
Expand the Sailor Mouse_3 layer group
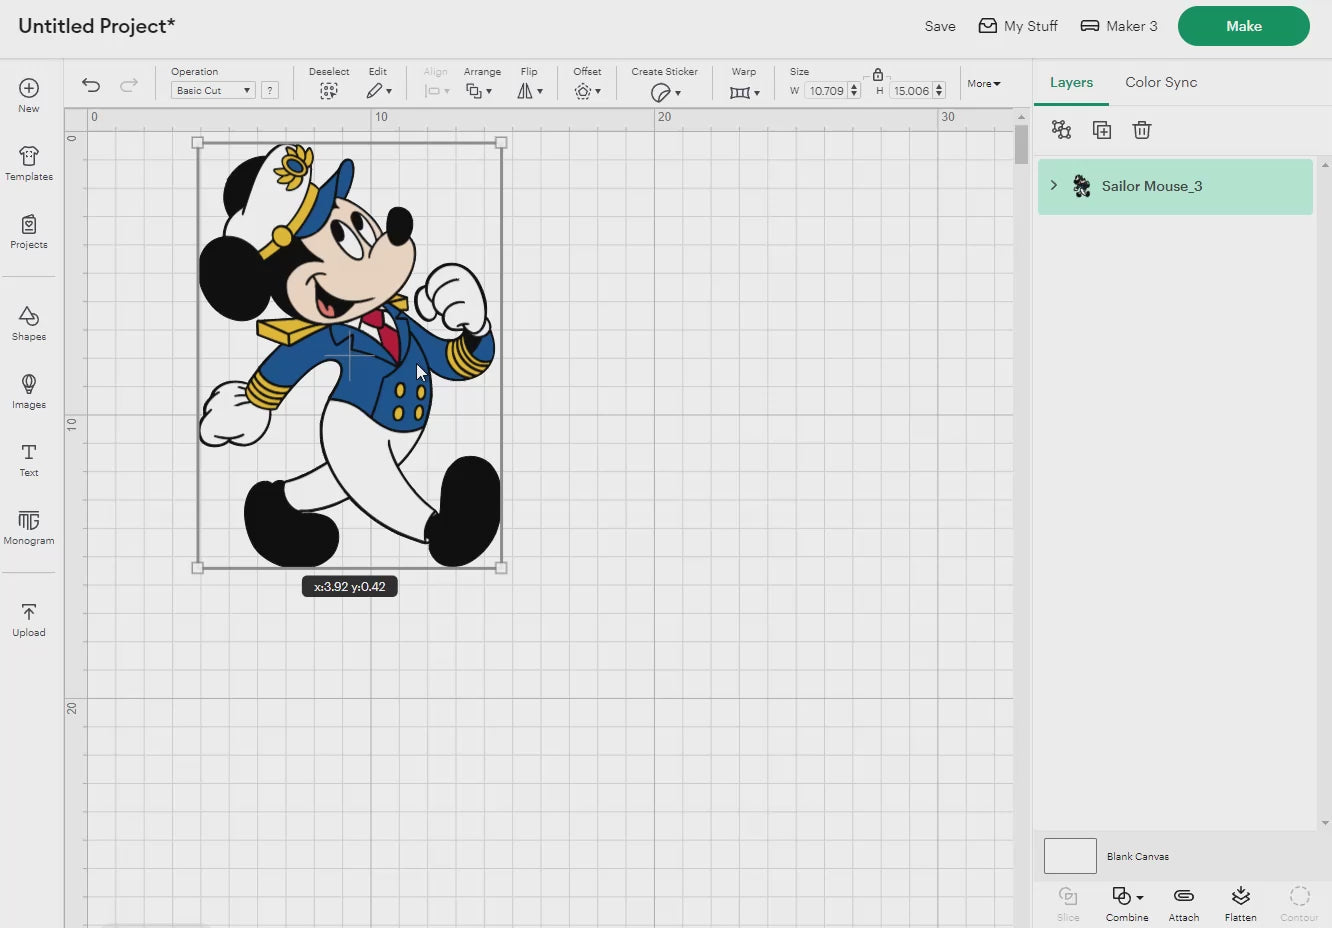coord(1053,185)
